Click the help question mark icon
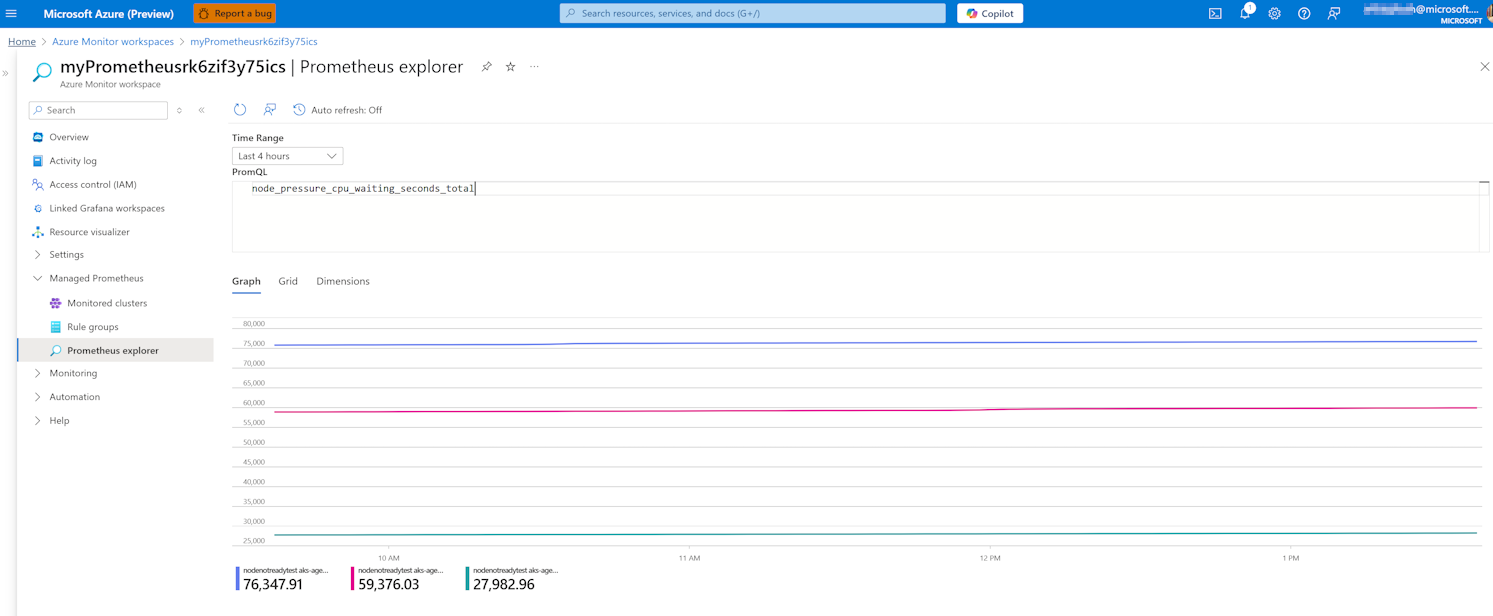 pyautogui.click(x=1304, y=14)
